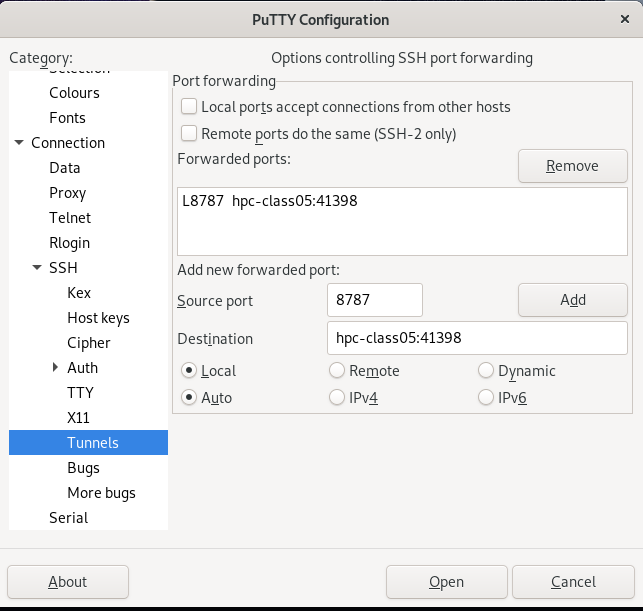This screenshot has height=611, width=643.
Task: Select the Dynamic forwarding radio button
Action: click(486, 371)
